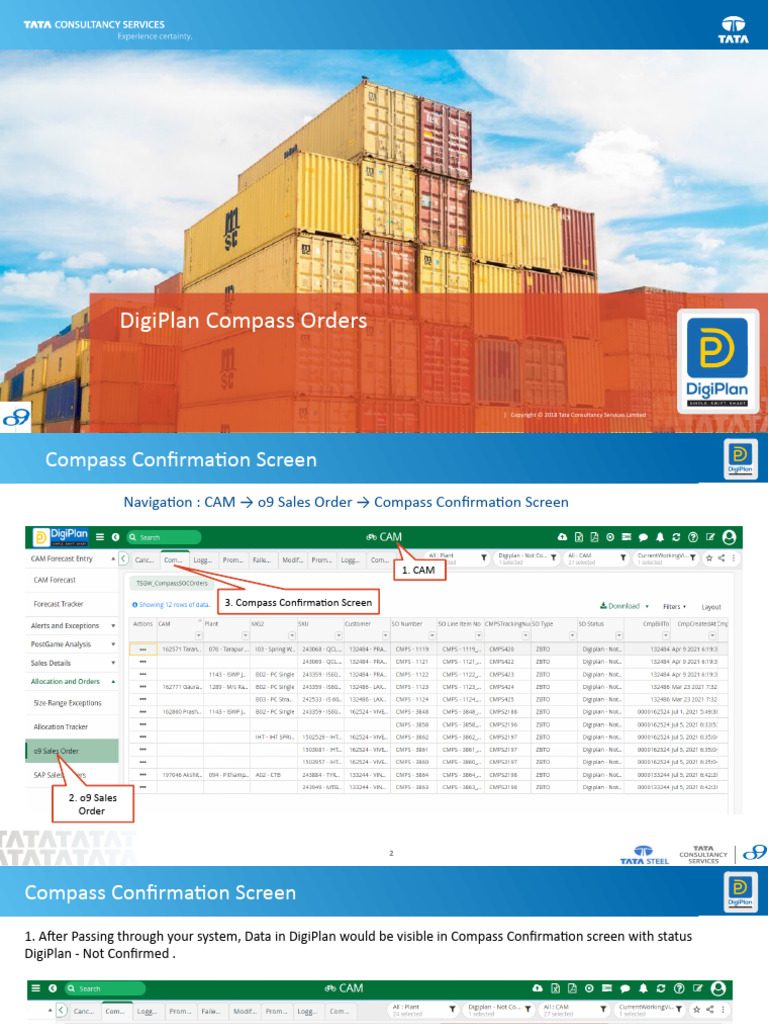Open the All : Plant filter funnel, first screenshot

(484, 558)
